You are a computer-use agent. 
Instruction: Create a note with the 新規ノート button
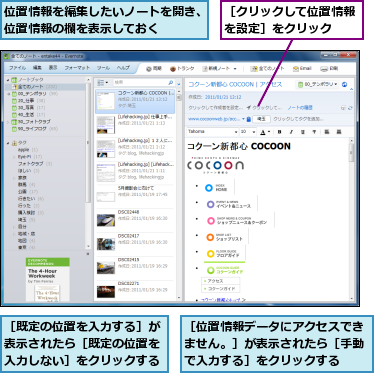point(216,69)
